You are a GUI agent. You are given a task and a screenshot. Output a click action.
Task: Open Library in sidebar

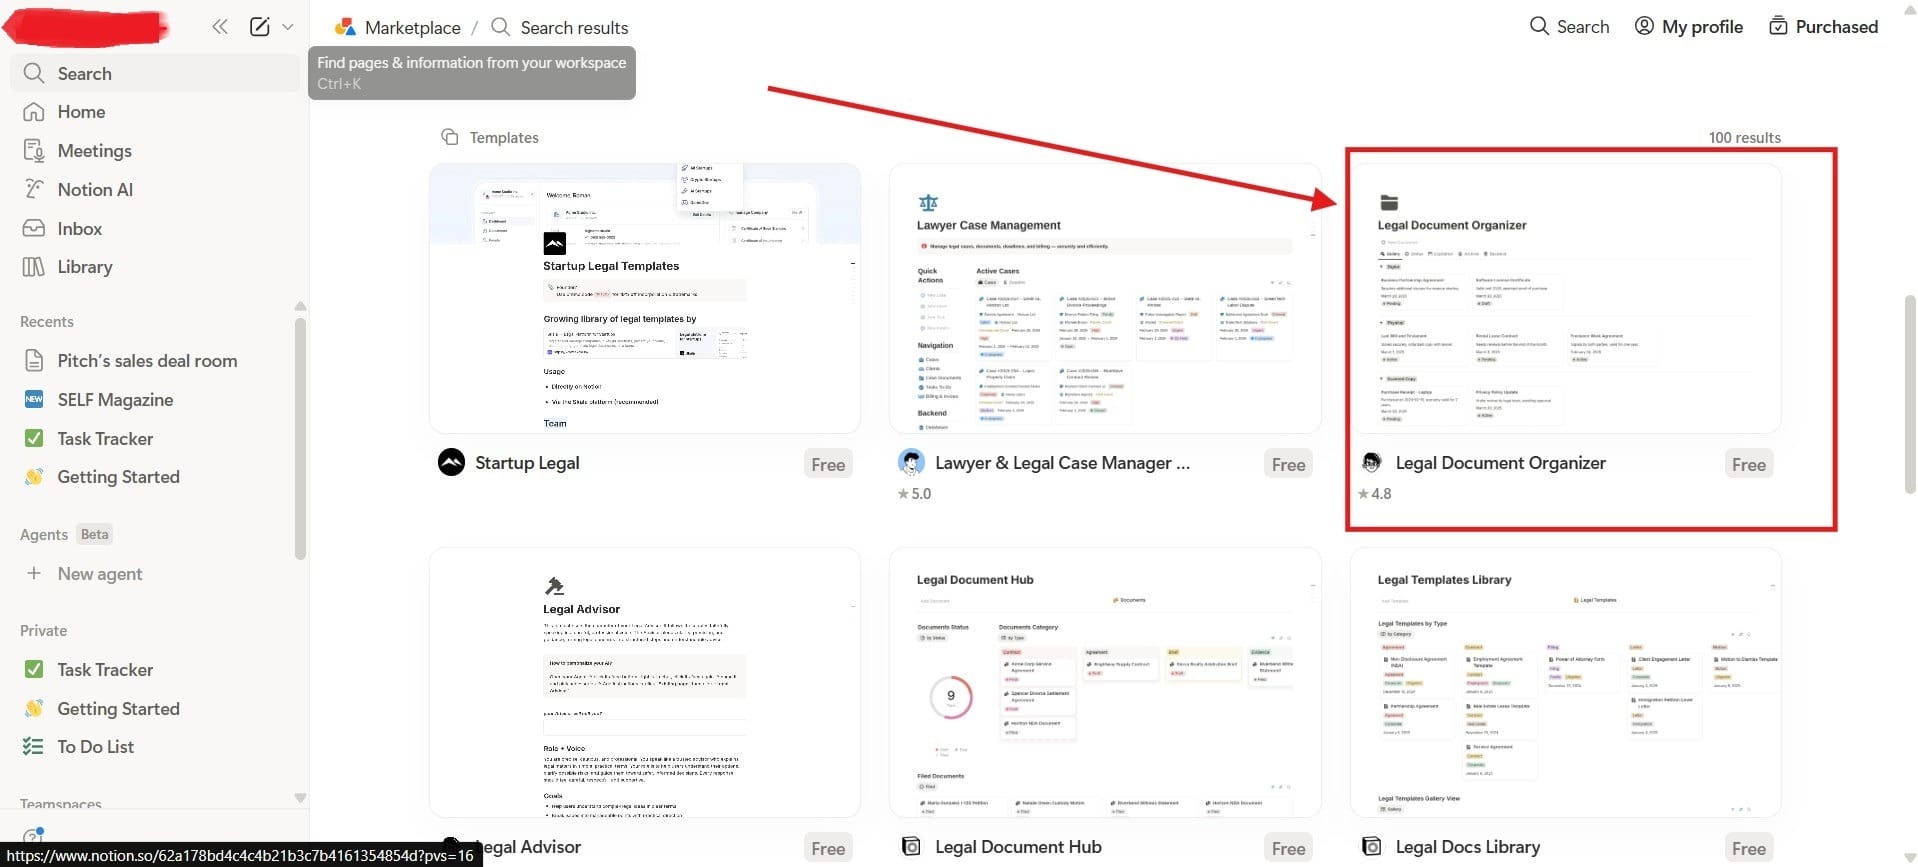tap(155, 267)
